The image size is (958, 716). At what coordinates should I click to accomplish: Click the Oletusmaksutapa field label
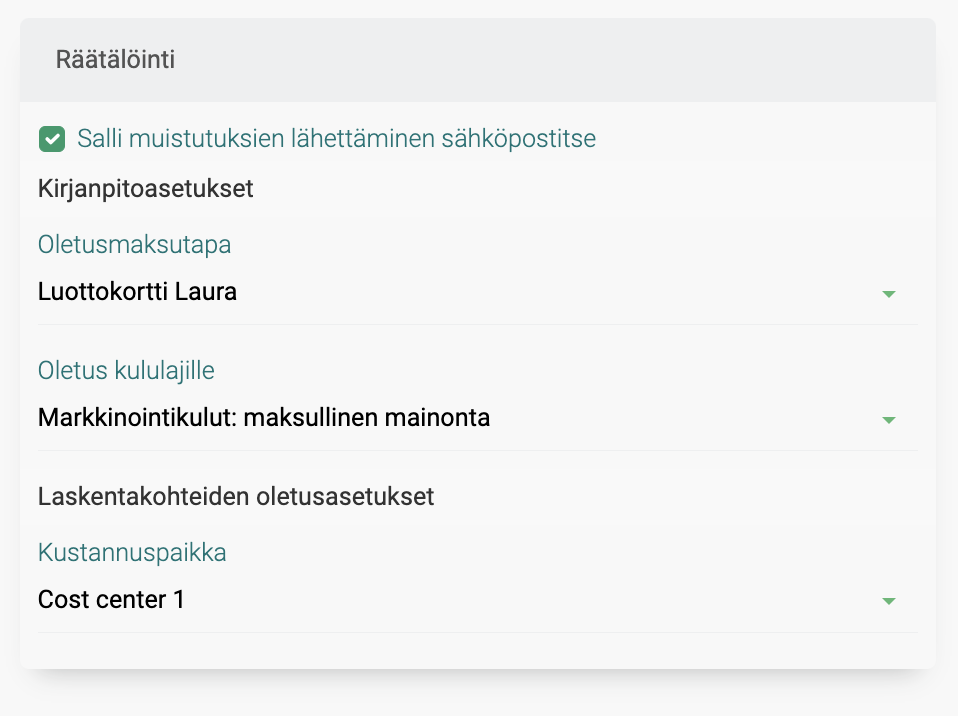click(x=135, y=244)
